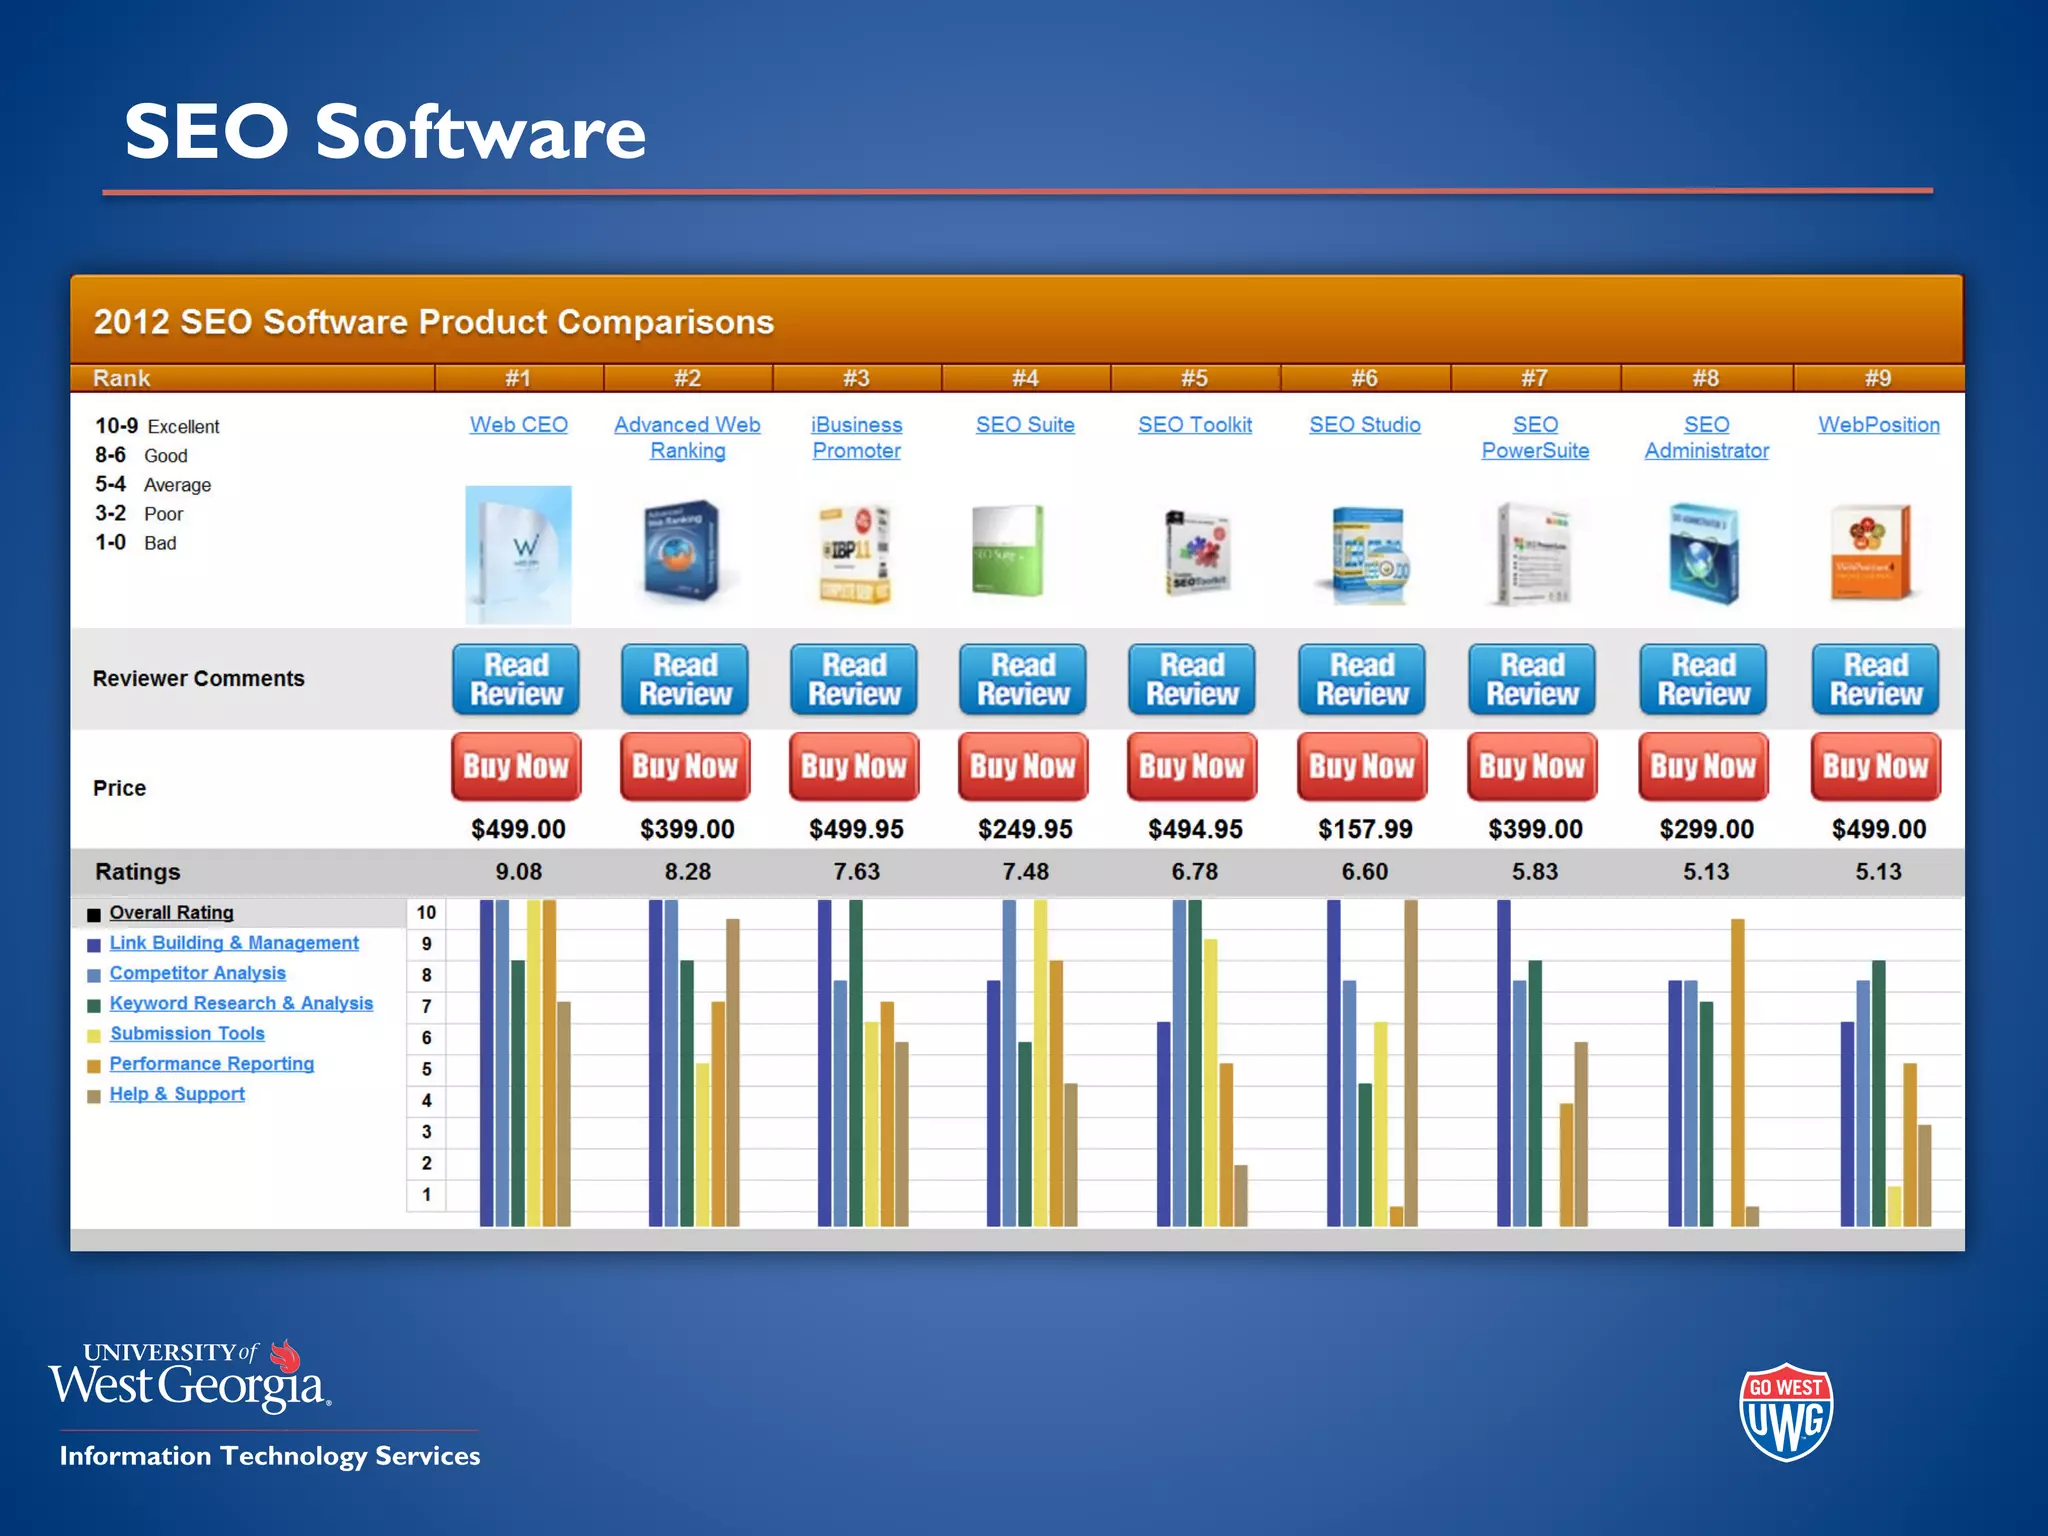This screenshot has width=2048, height=1536.
Task: Click Buy Now above $249.95
Action: click(x=1023, y=767)
